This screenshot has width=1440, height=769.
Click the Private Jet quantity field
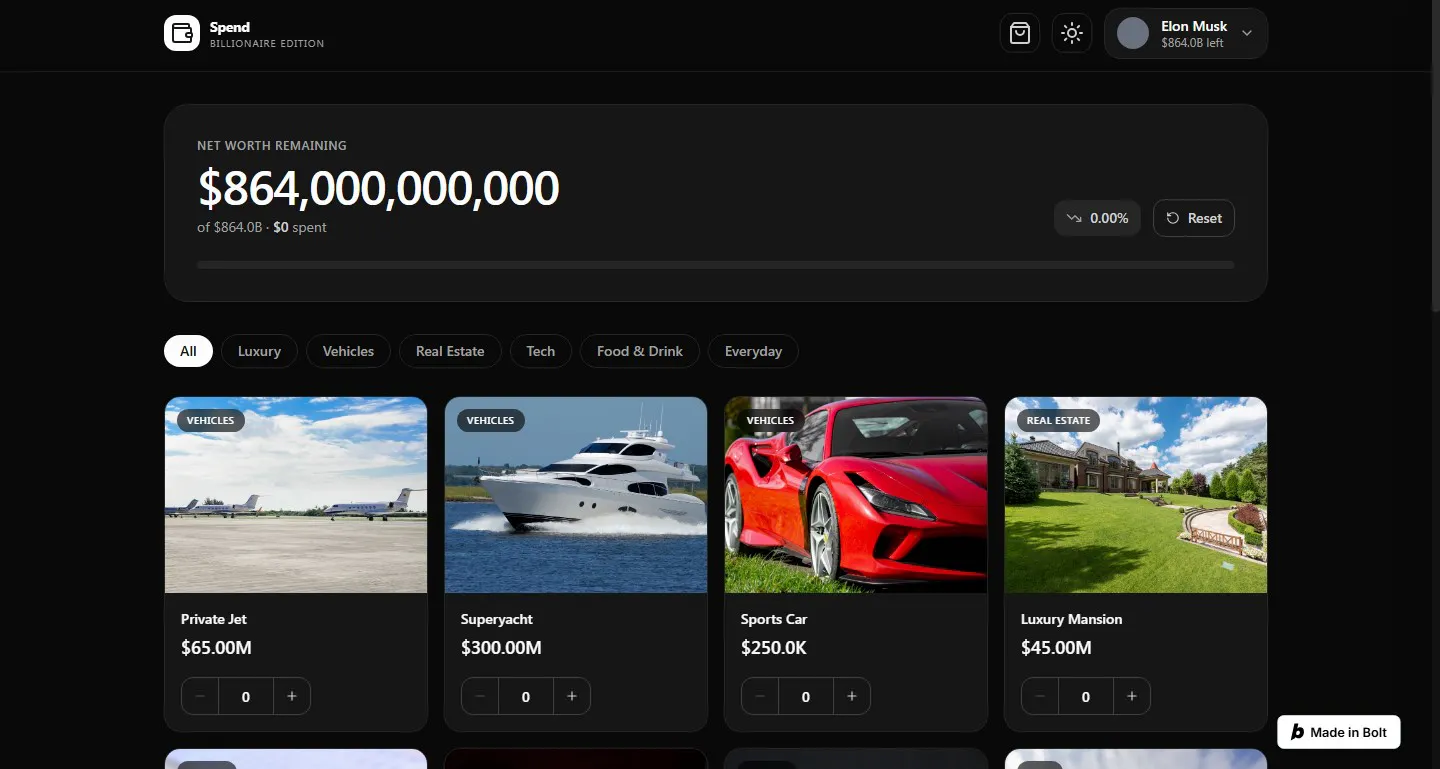[x=246, y=696]
